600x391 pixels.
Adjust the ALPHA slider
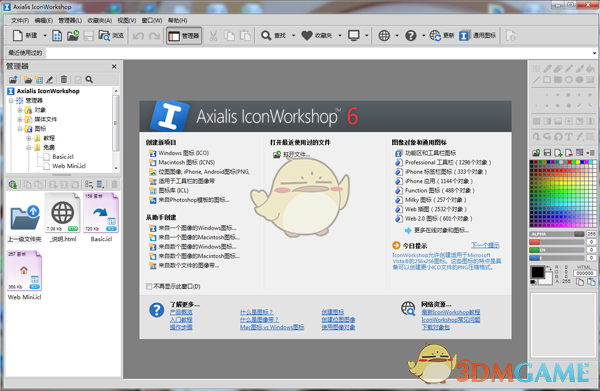[557, 234]
